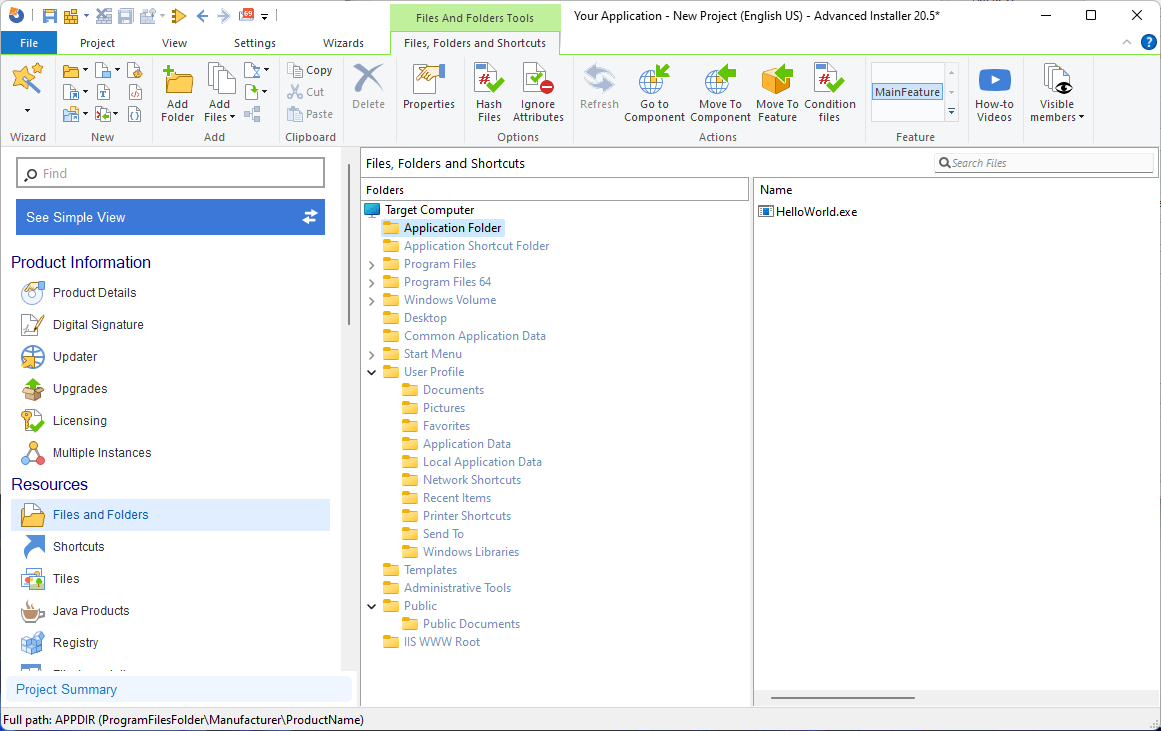Image resolution: width=1161 pixels, height=731 pixels.
Task: Click the Condition files action
Action: coord(829,93)
